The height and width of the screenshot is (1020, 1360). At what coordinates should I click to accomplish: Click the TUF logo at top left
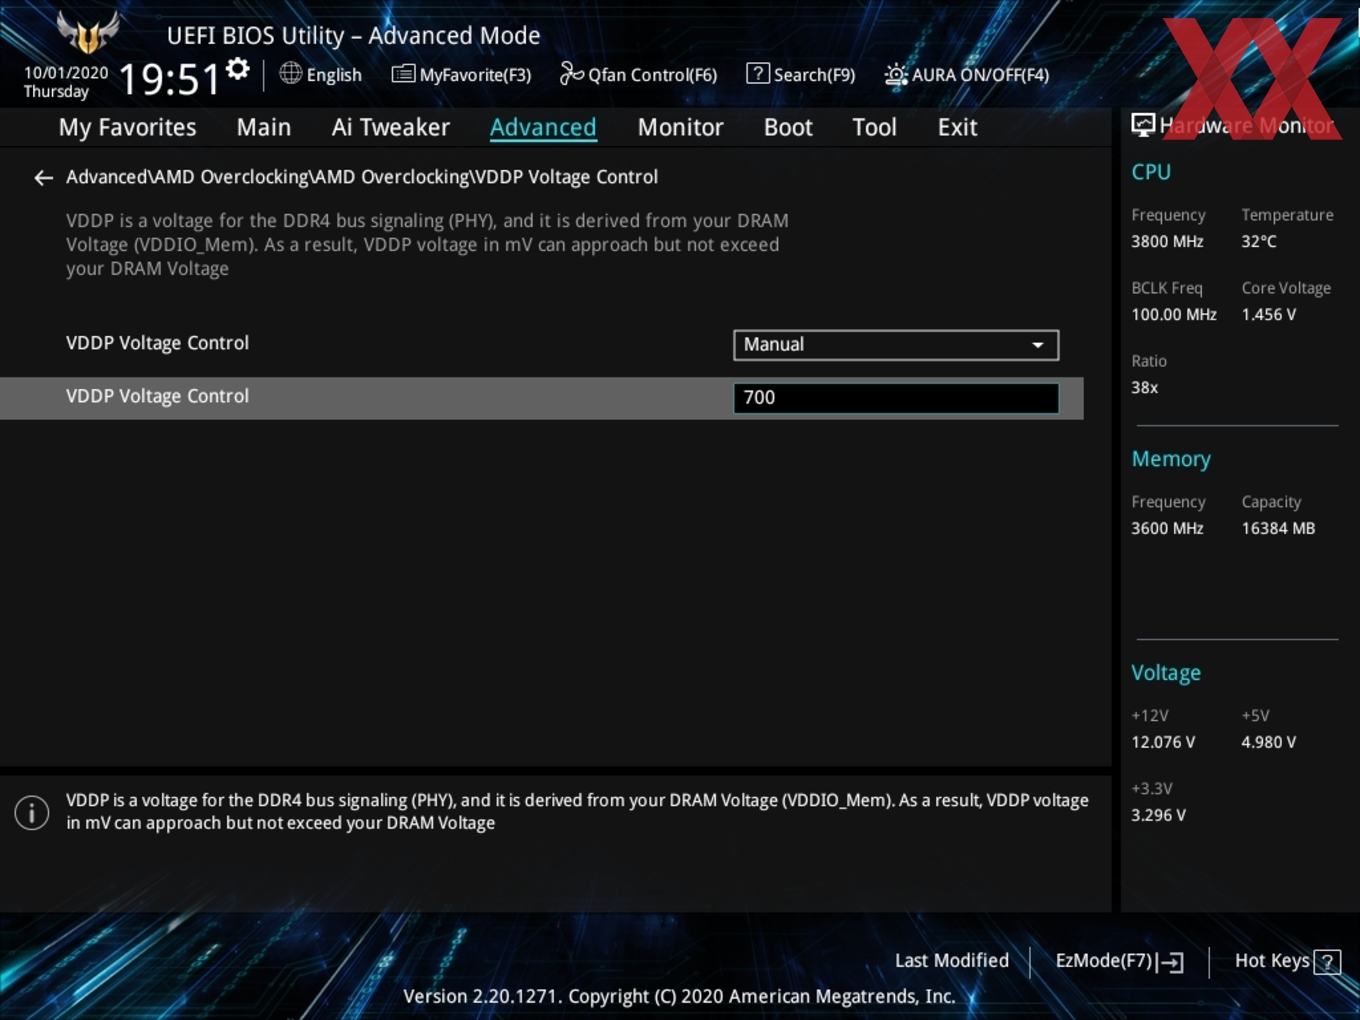click(x=88, y=33)
